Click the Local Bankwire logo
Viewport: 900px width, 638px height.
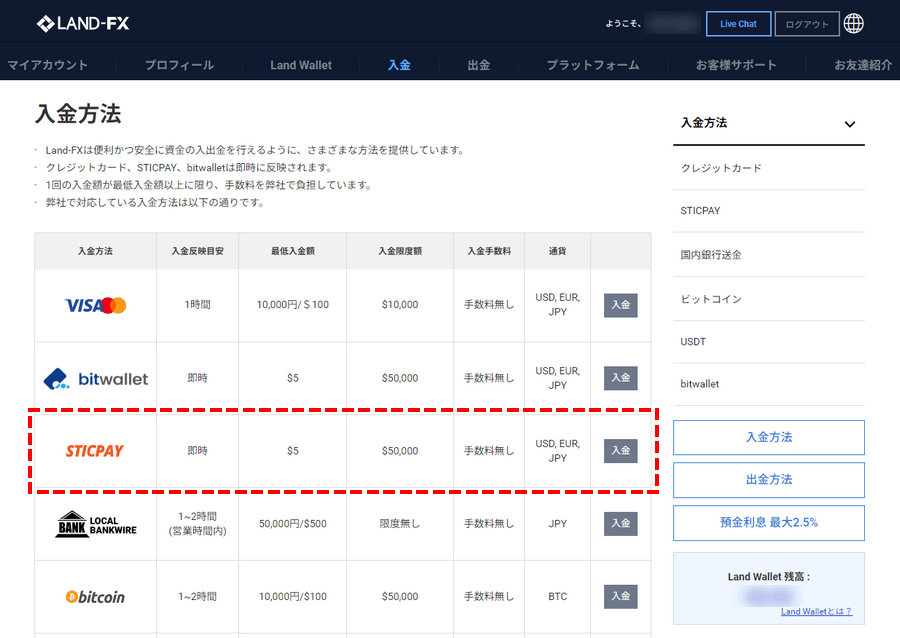(96, 524)
